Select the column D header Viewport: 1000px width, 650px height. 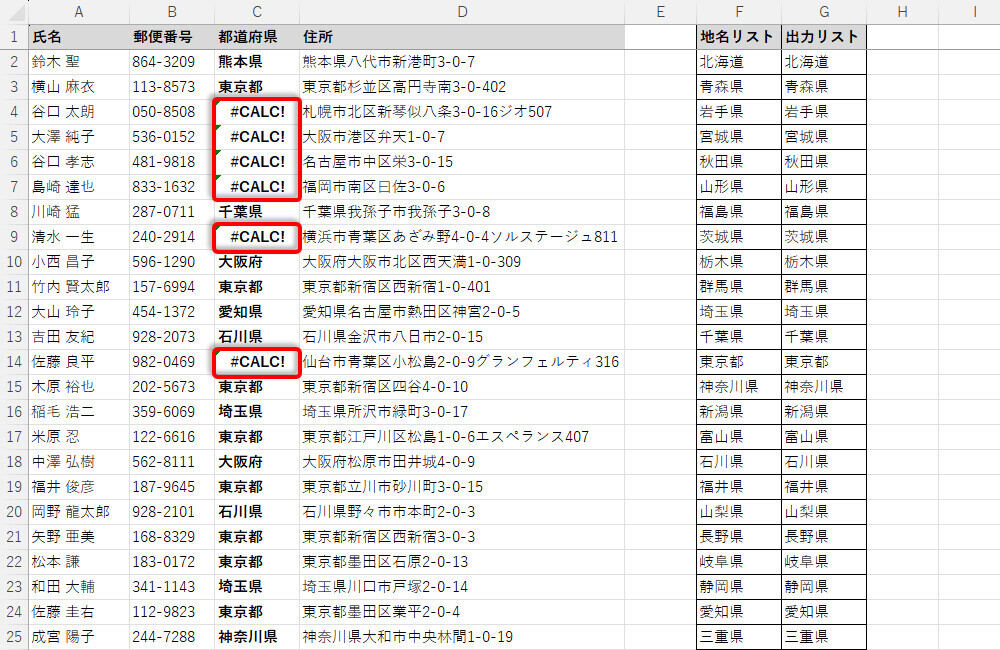pos(462,11)
